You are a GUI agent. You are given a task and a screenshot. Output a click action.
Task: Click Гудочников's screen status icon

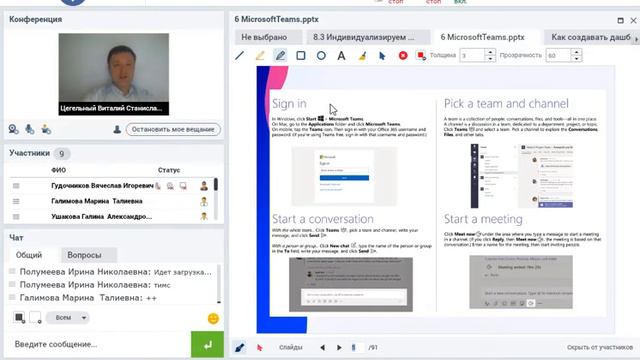point(183,186)
